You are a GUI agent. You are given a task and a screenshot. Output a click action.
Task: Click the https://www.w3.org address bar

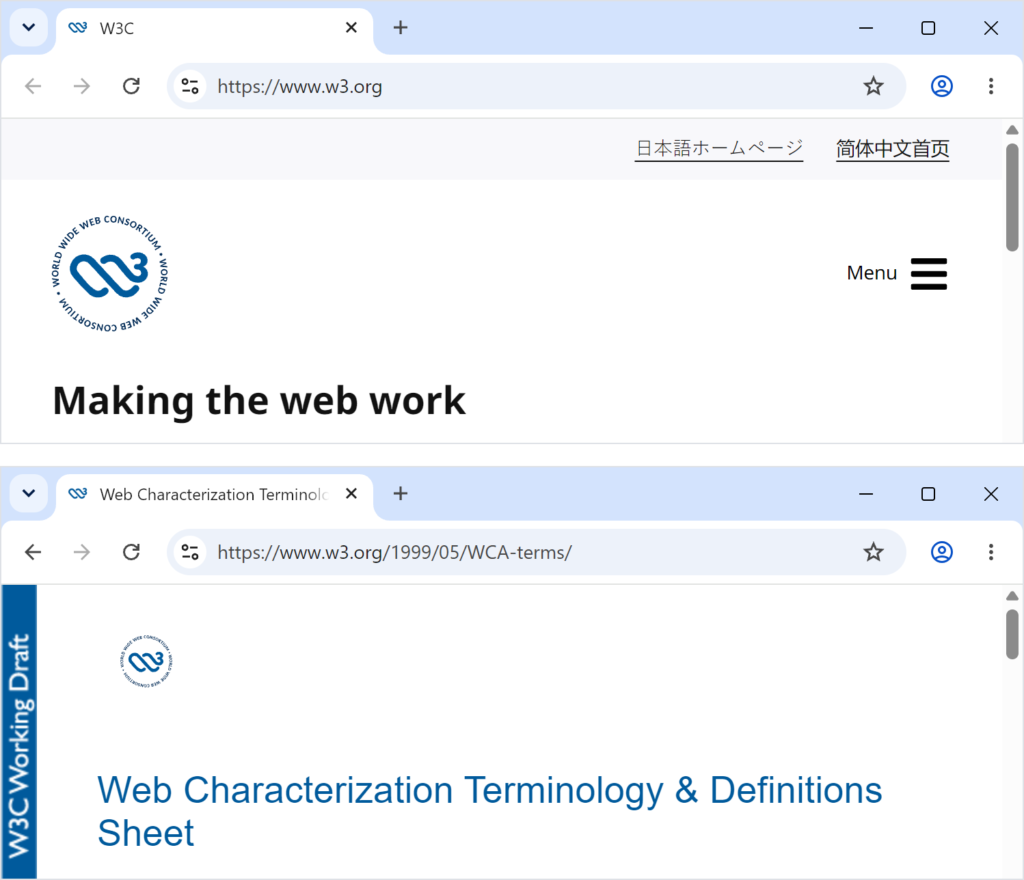[x=536, y=86]
